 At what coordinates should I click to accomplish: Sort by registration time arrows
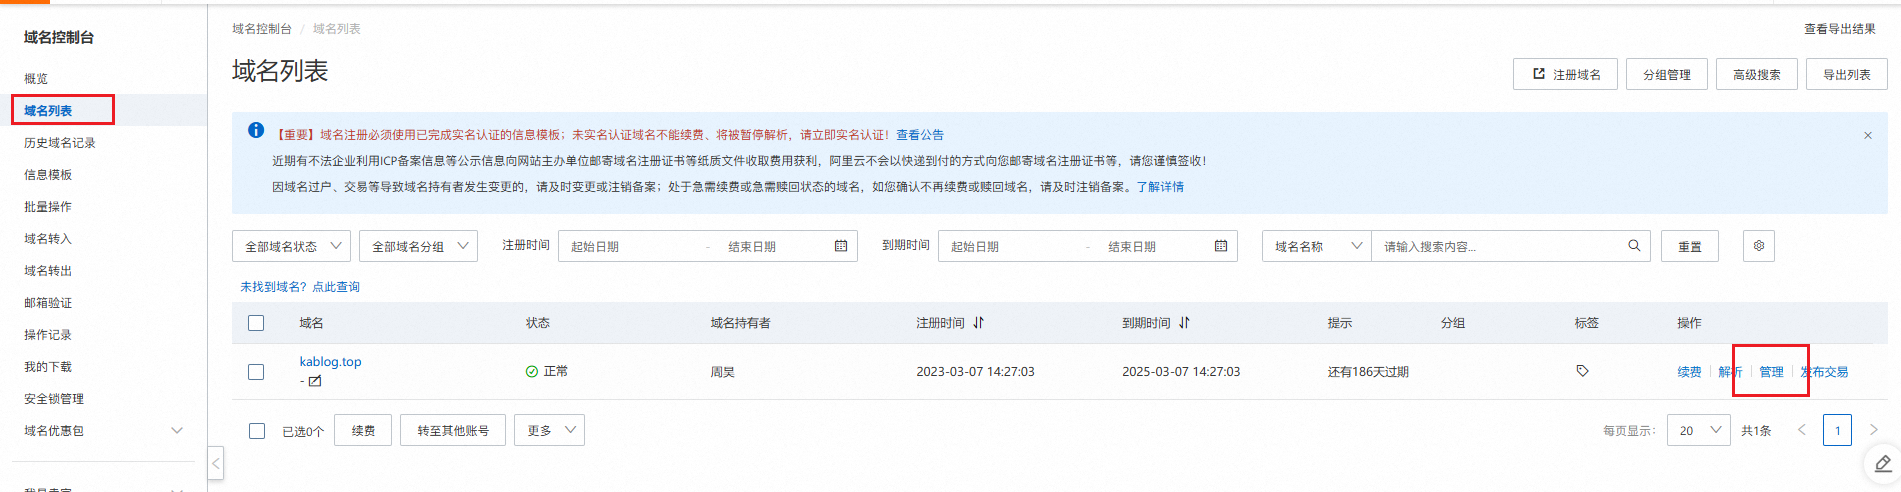point(979,323)
